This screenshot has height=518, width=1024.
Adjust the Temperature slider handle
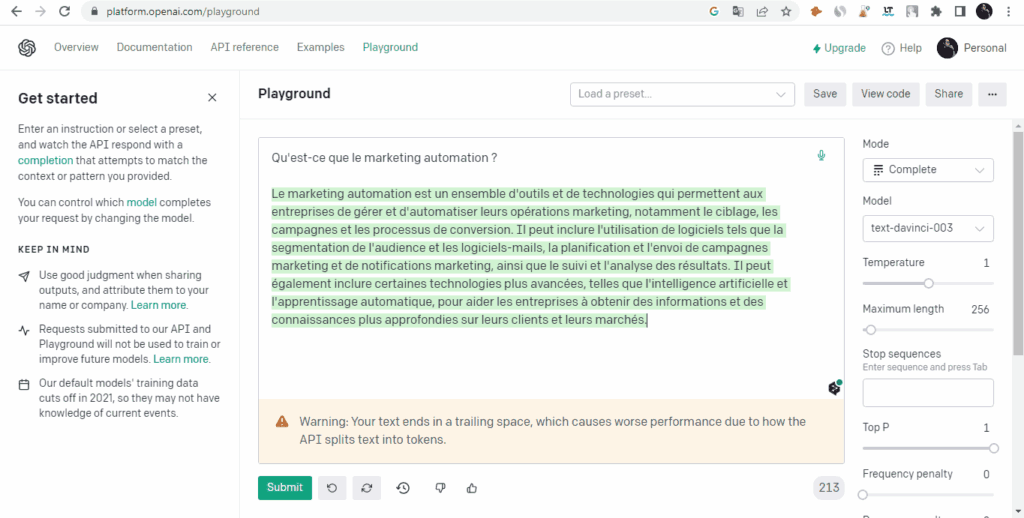pos(929,283)
